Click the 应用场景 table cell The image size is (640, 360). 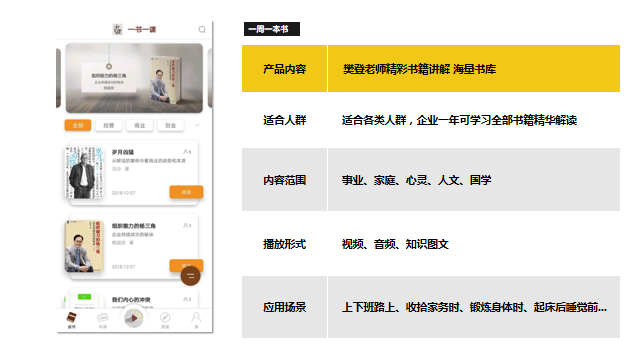(284, 307)
